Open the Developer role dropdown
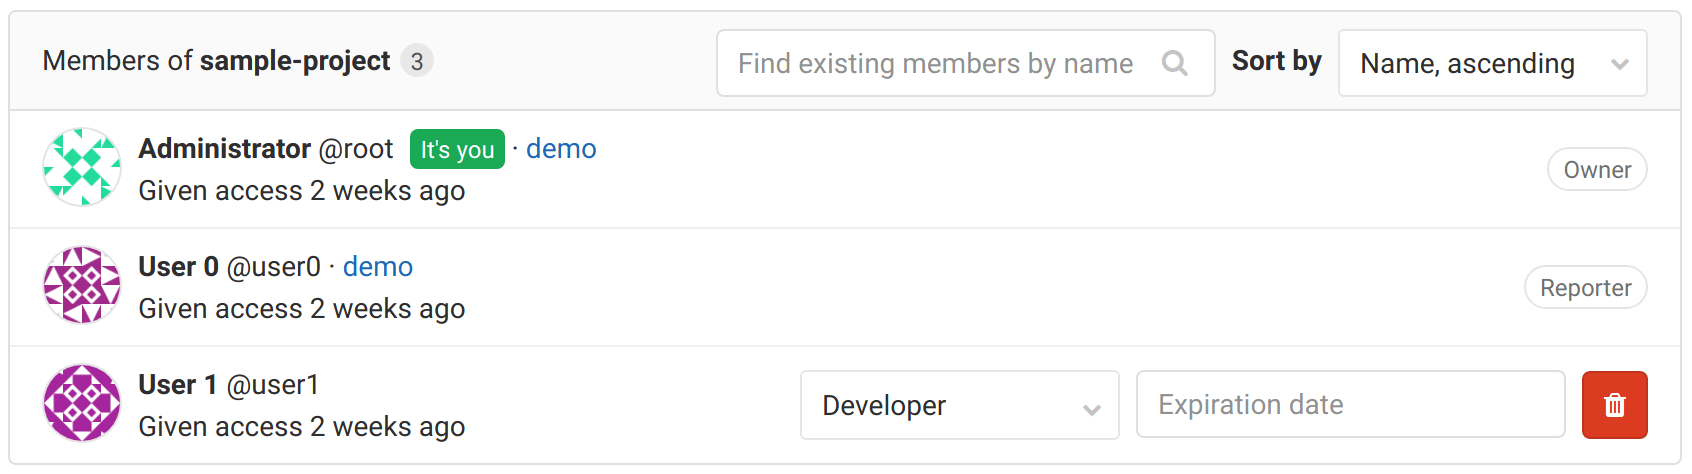 click(958, 405)
